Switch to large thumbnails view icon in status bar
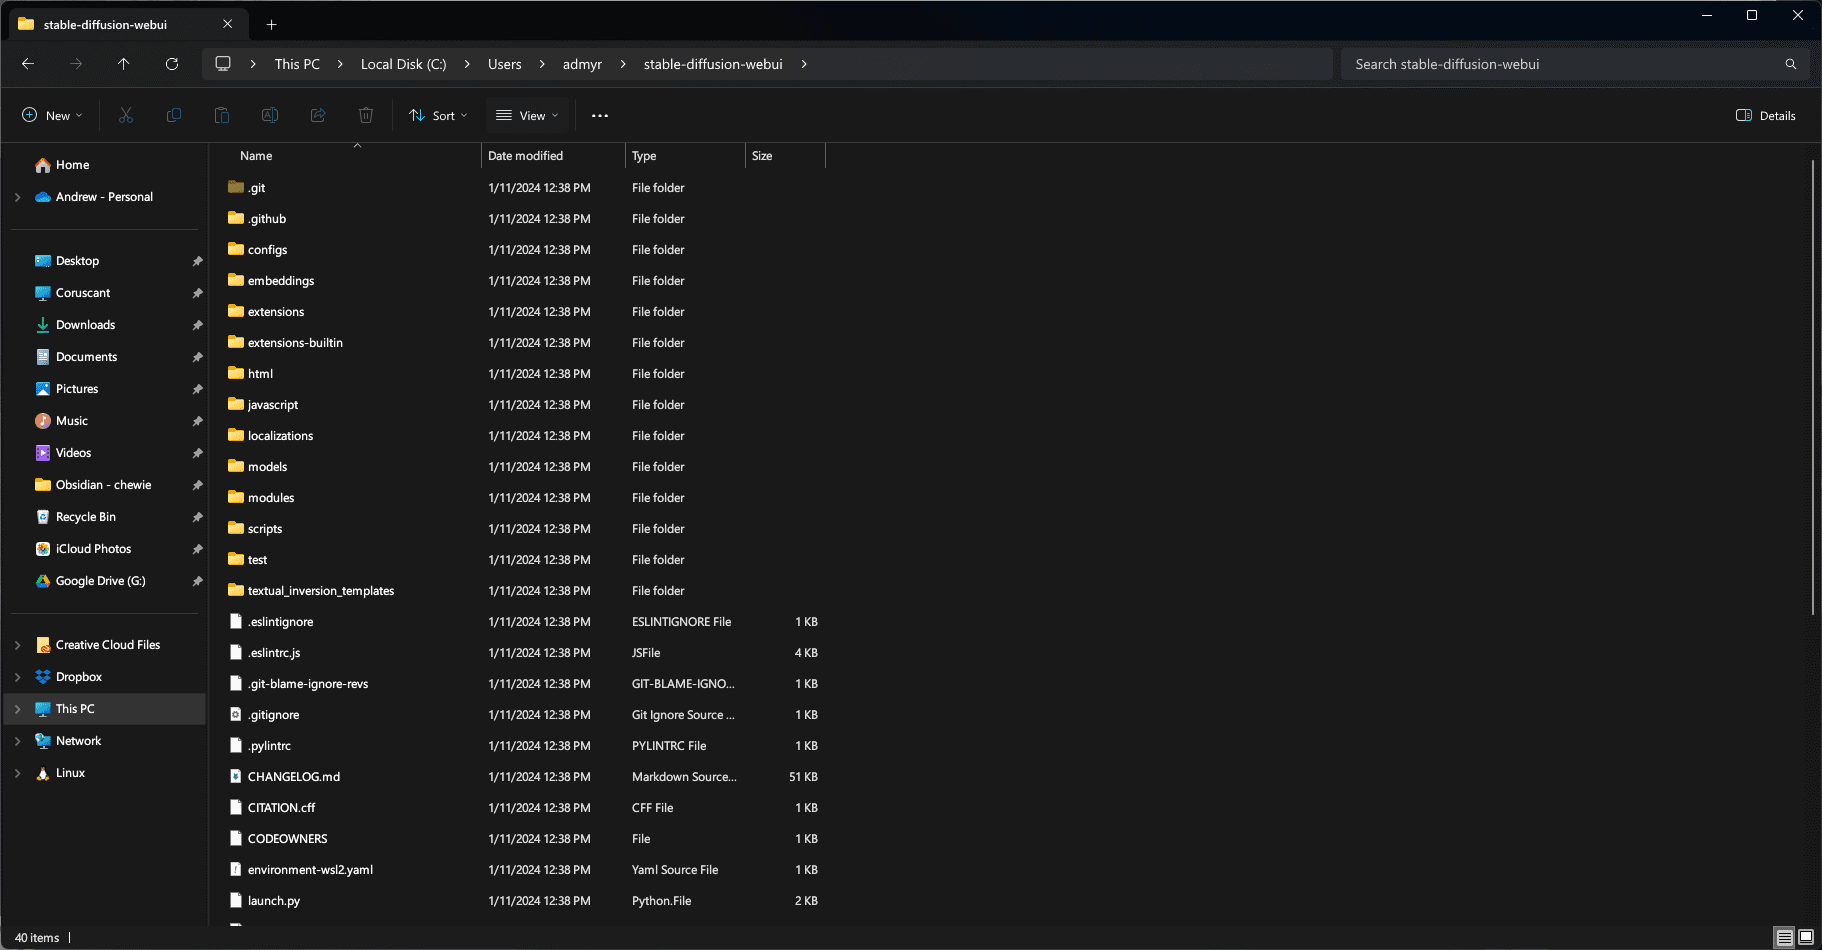The height and width of the screenshot is (950, 1822). click(x=1806, y=938)
